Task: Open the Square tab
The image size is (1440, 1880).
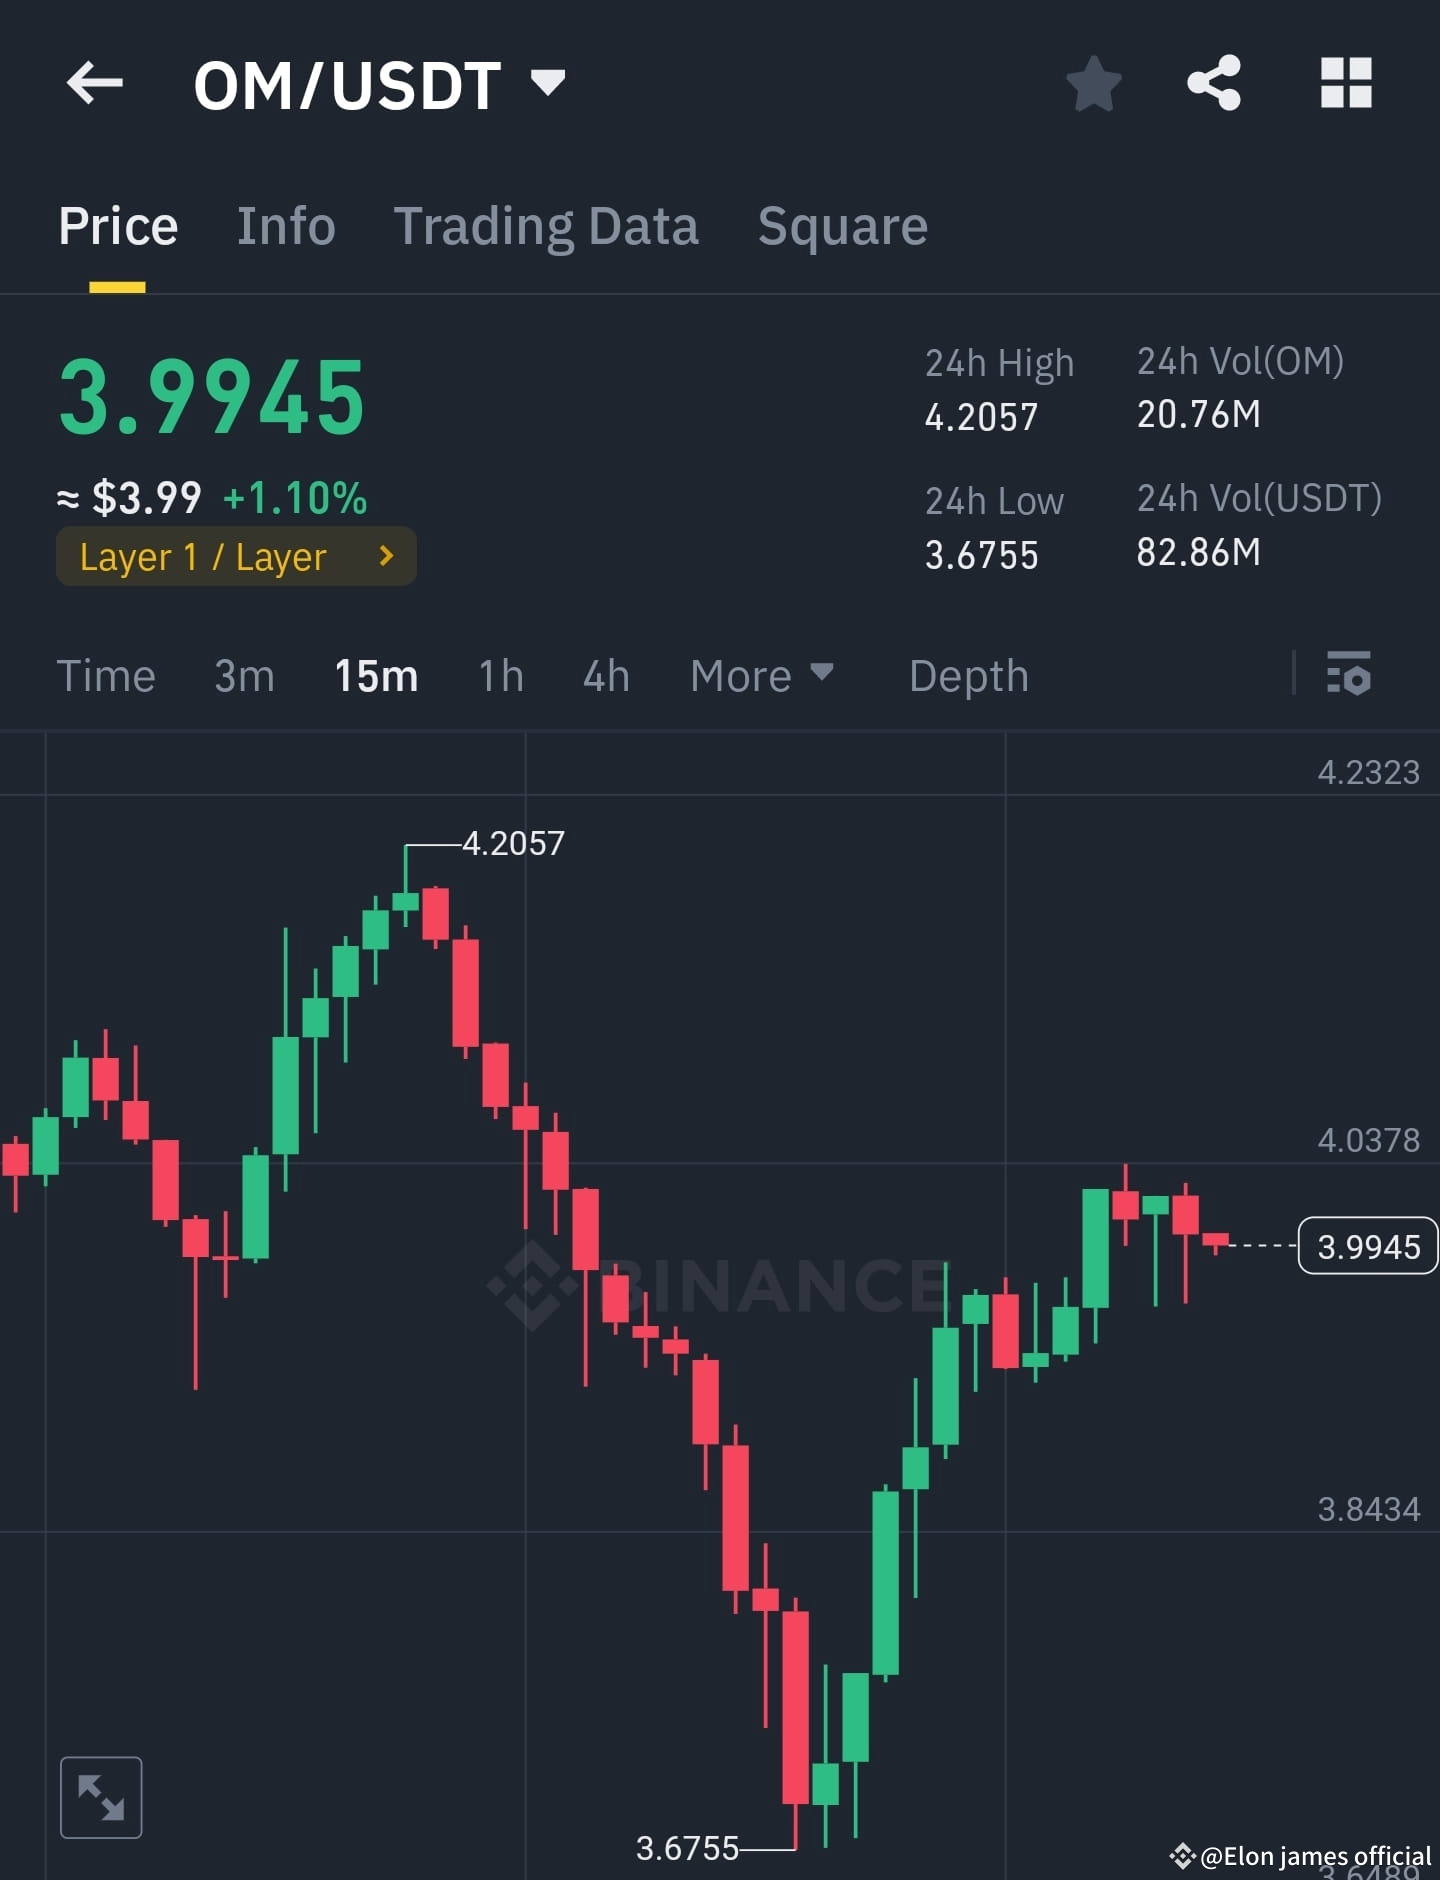Action: (842, 225)
